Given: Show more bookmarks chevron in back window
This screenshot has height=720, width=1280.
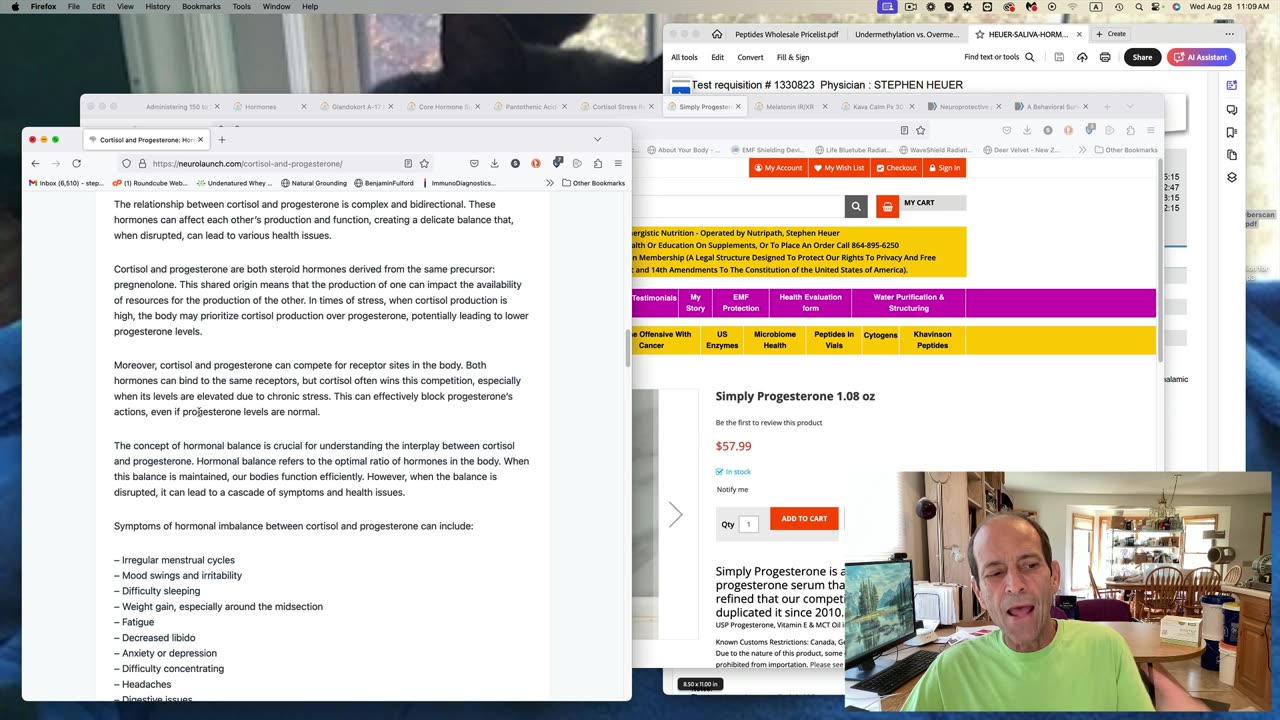Looking at the screenshot, I should (x=1083, y=150).
